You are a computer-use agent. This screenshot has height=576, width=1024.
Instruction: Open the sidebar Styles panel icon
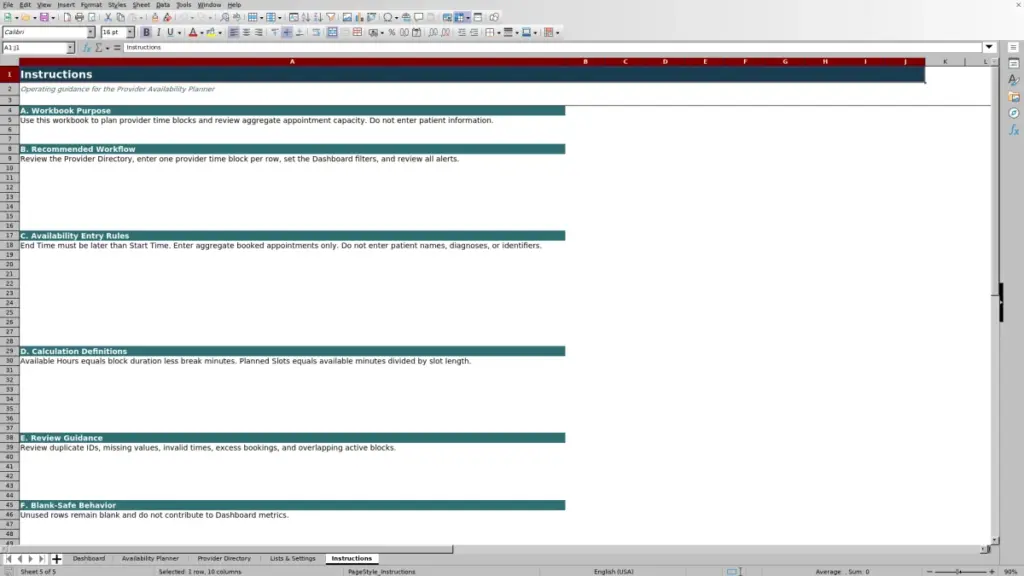[1014, 80]
